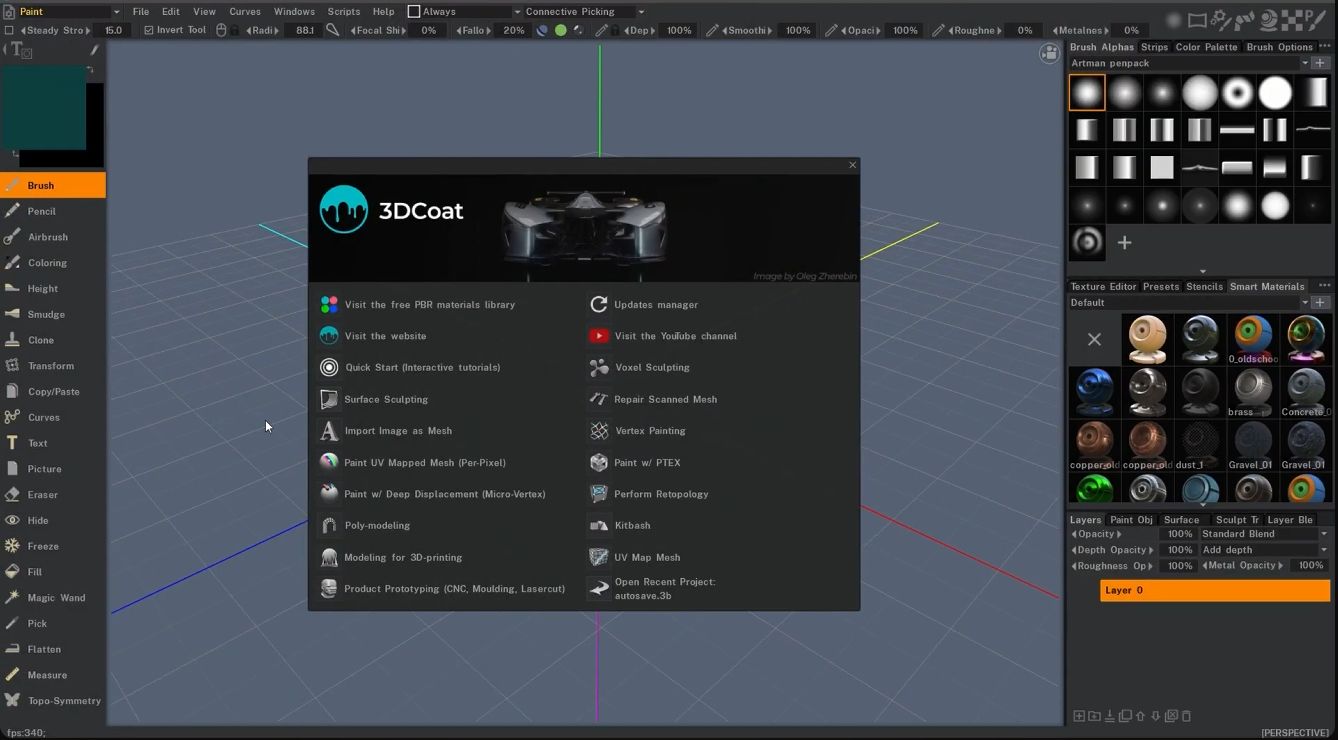
Task: Choose the Picture tool
Action: coord(52,469)
